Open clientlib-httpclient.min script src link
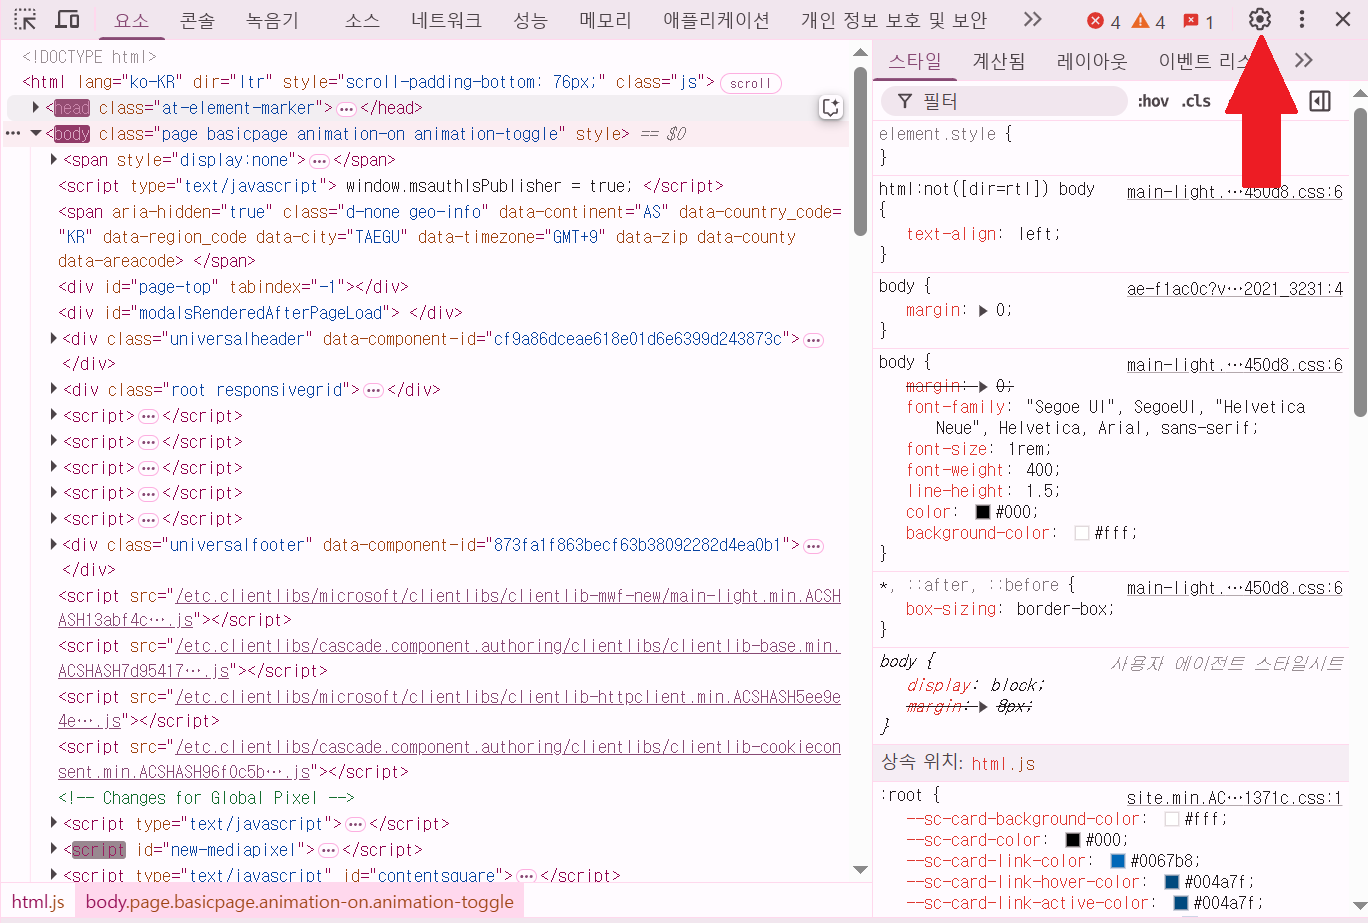This screenshot has height=923, width=1368. point(449,709)
